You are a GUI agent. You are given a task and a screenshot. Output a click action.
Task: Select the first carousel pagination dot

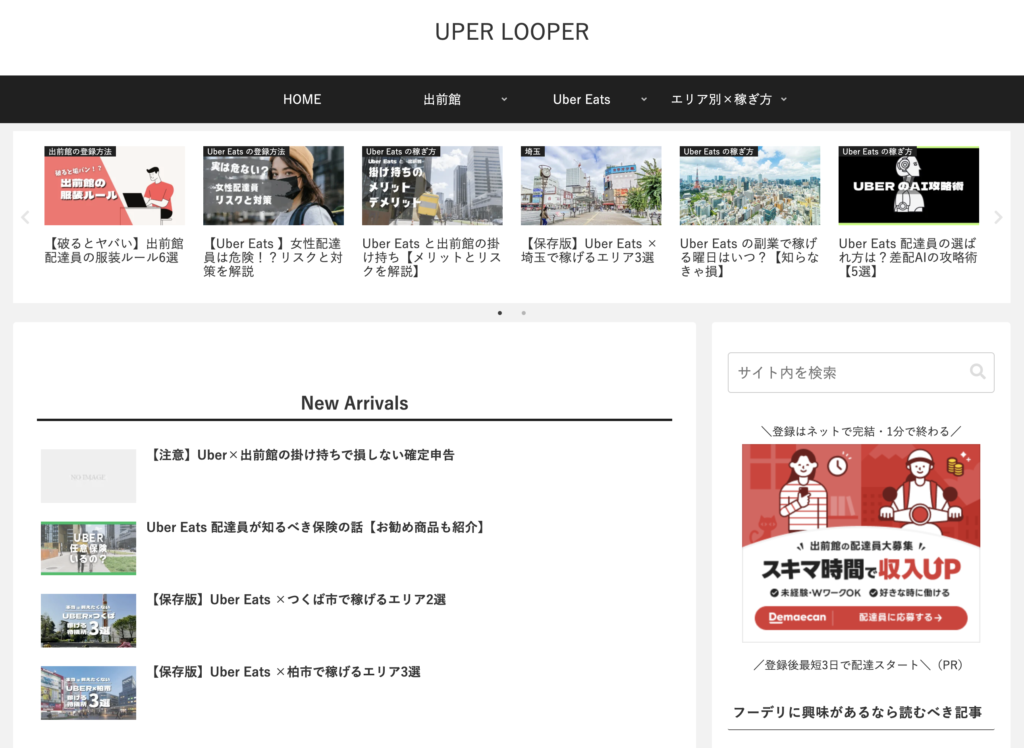point(500,313)
